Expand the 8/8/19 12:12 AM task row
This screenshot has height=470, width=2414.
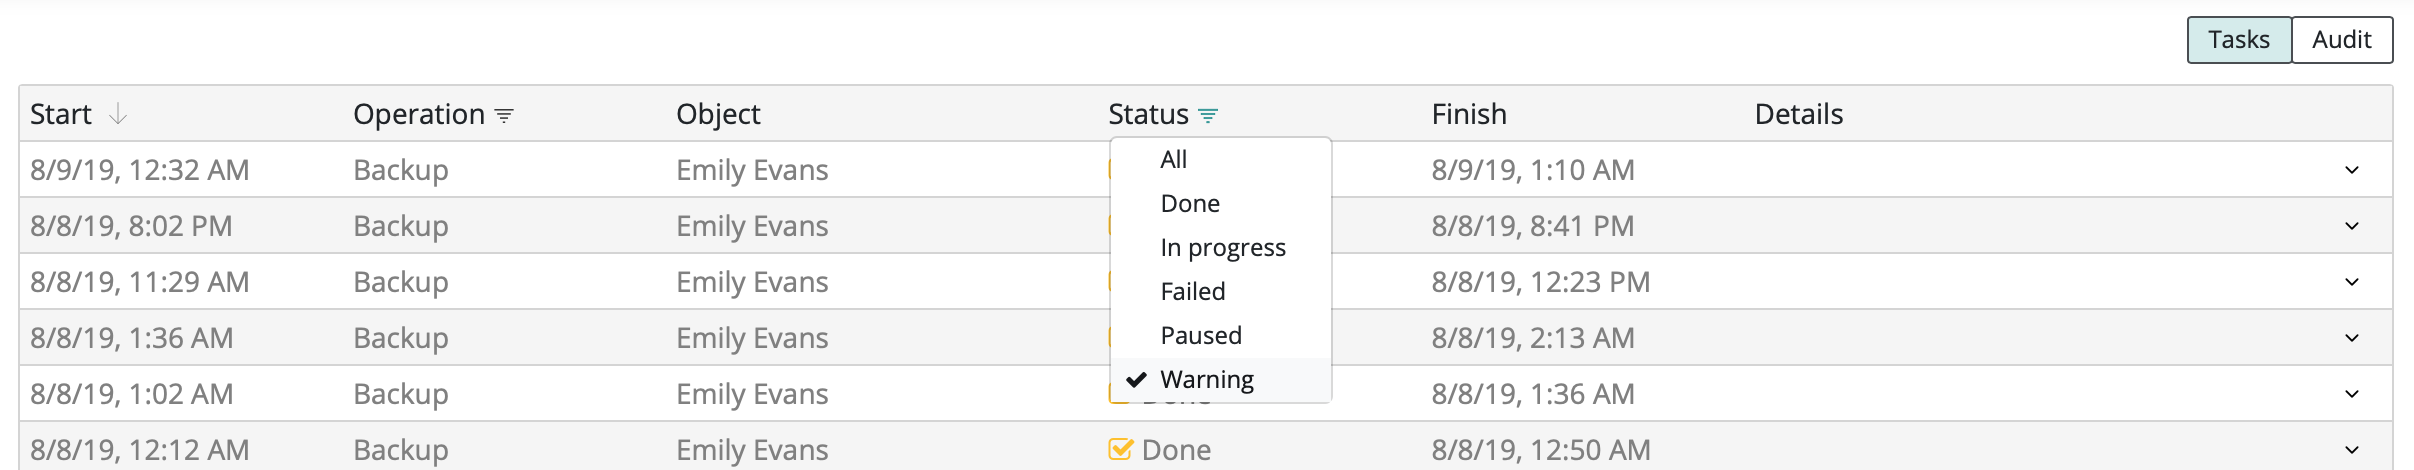(2352, 450)
